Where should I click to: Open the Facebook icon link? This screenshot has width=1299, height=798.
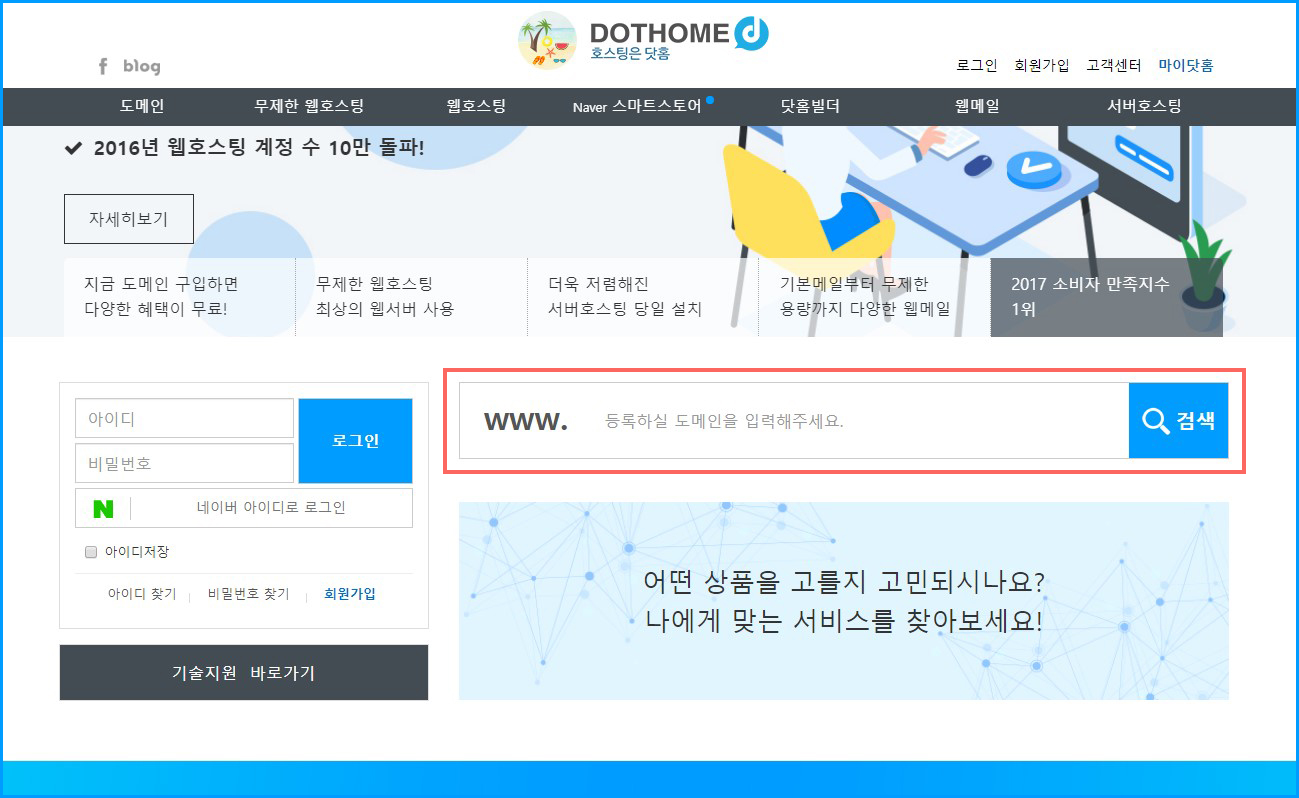coord(102,66)
